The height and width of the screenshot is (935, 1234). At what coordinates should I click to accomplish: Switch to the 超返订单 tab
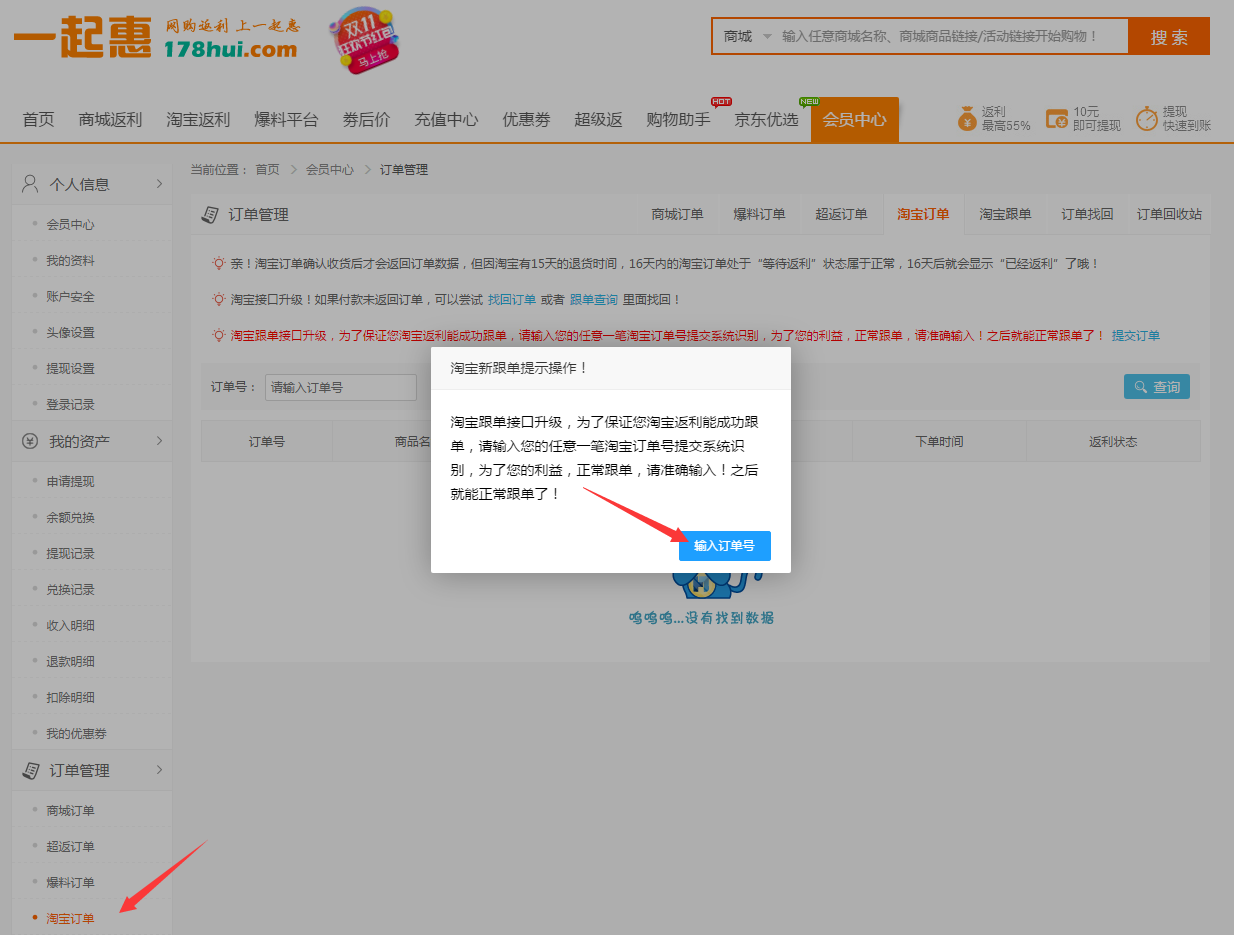842,214
